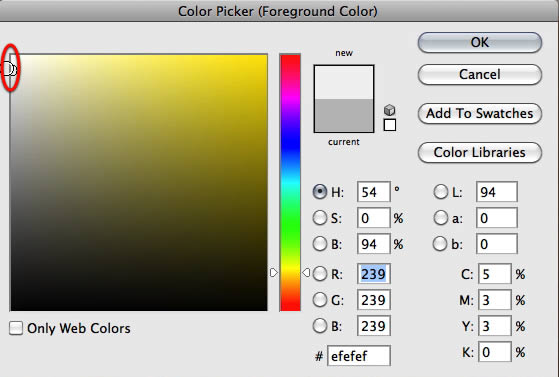Select the G green radio button
The height and width of the screenshot is (377, 559).
(x=320, y=300)
